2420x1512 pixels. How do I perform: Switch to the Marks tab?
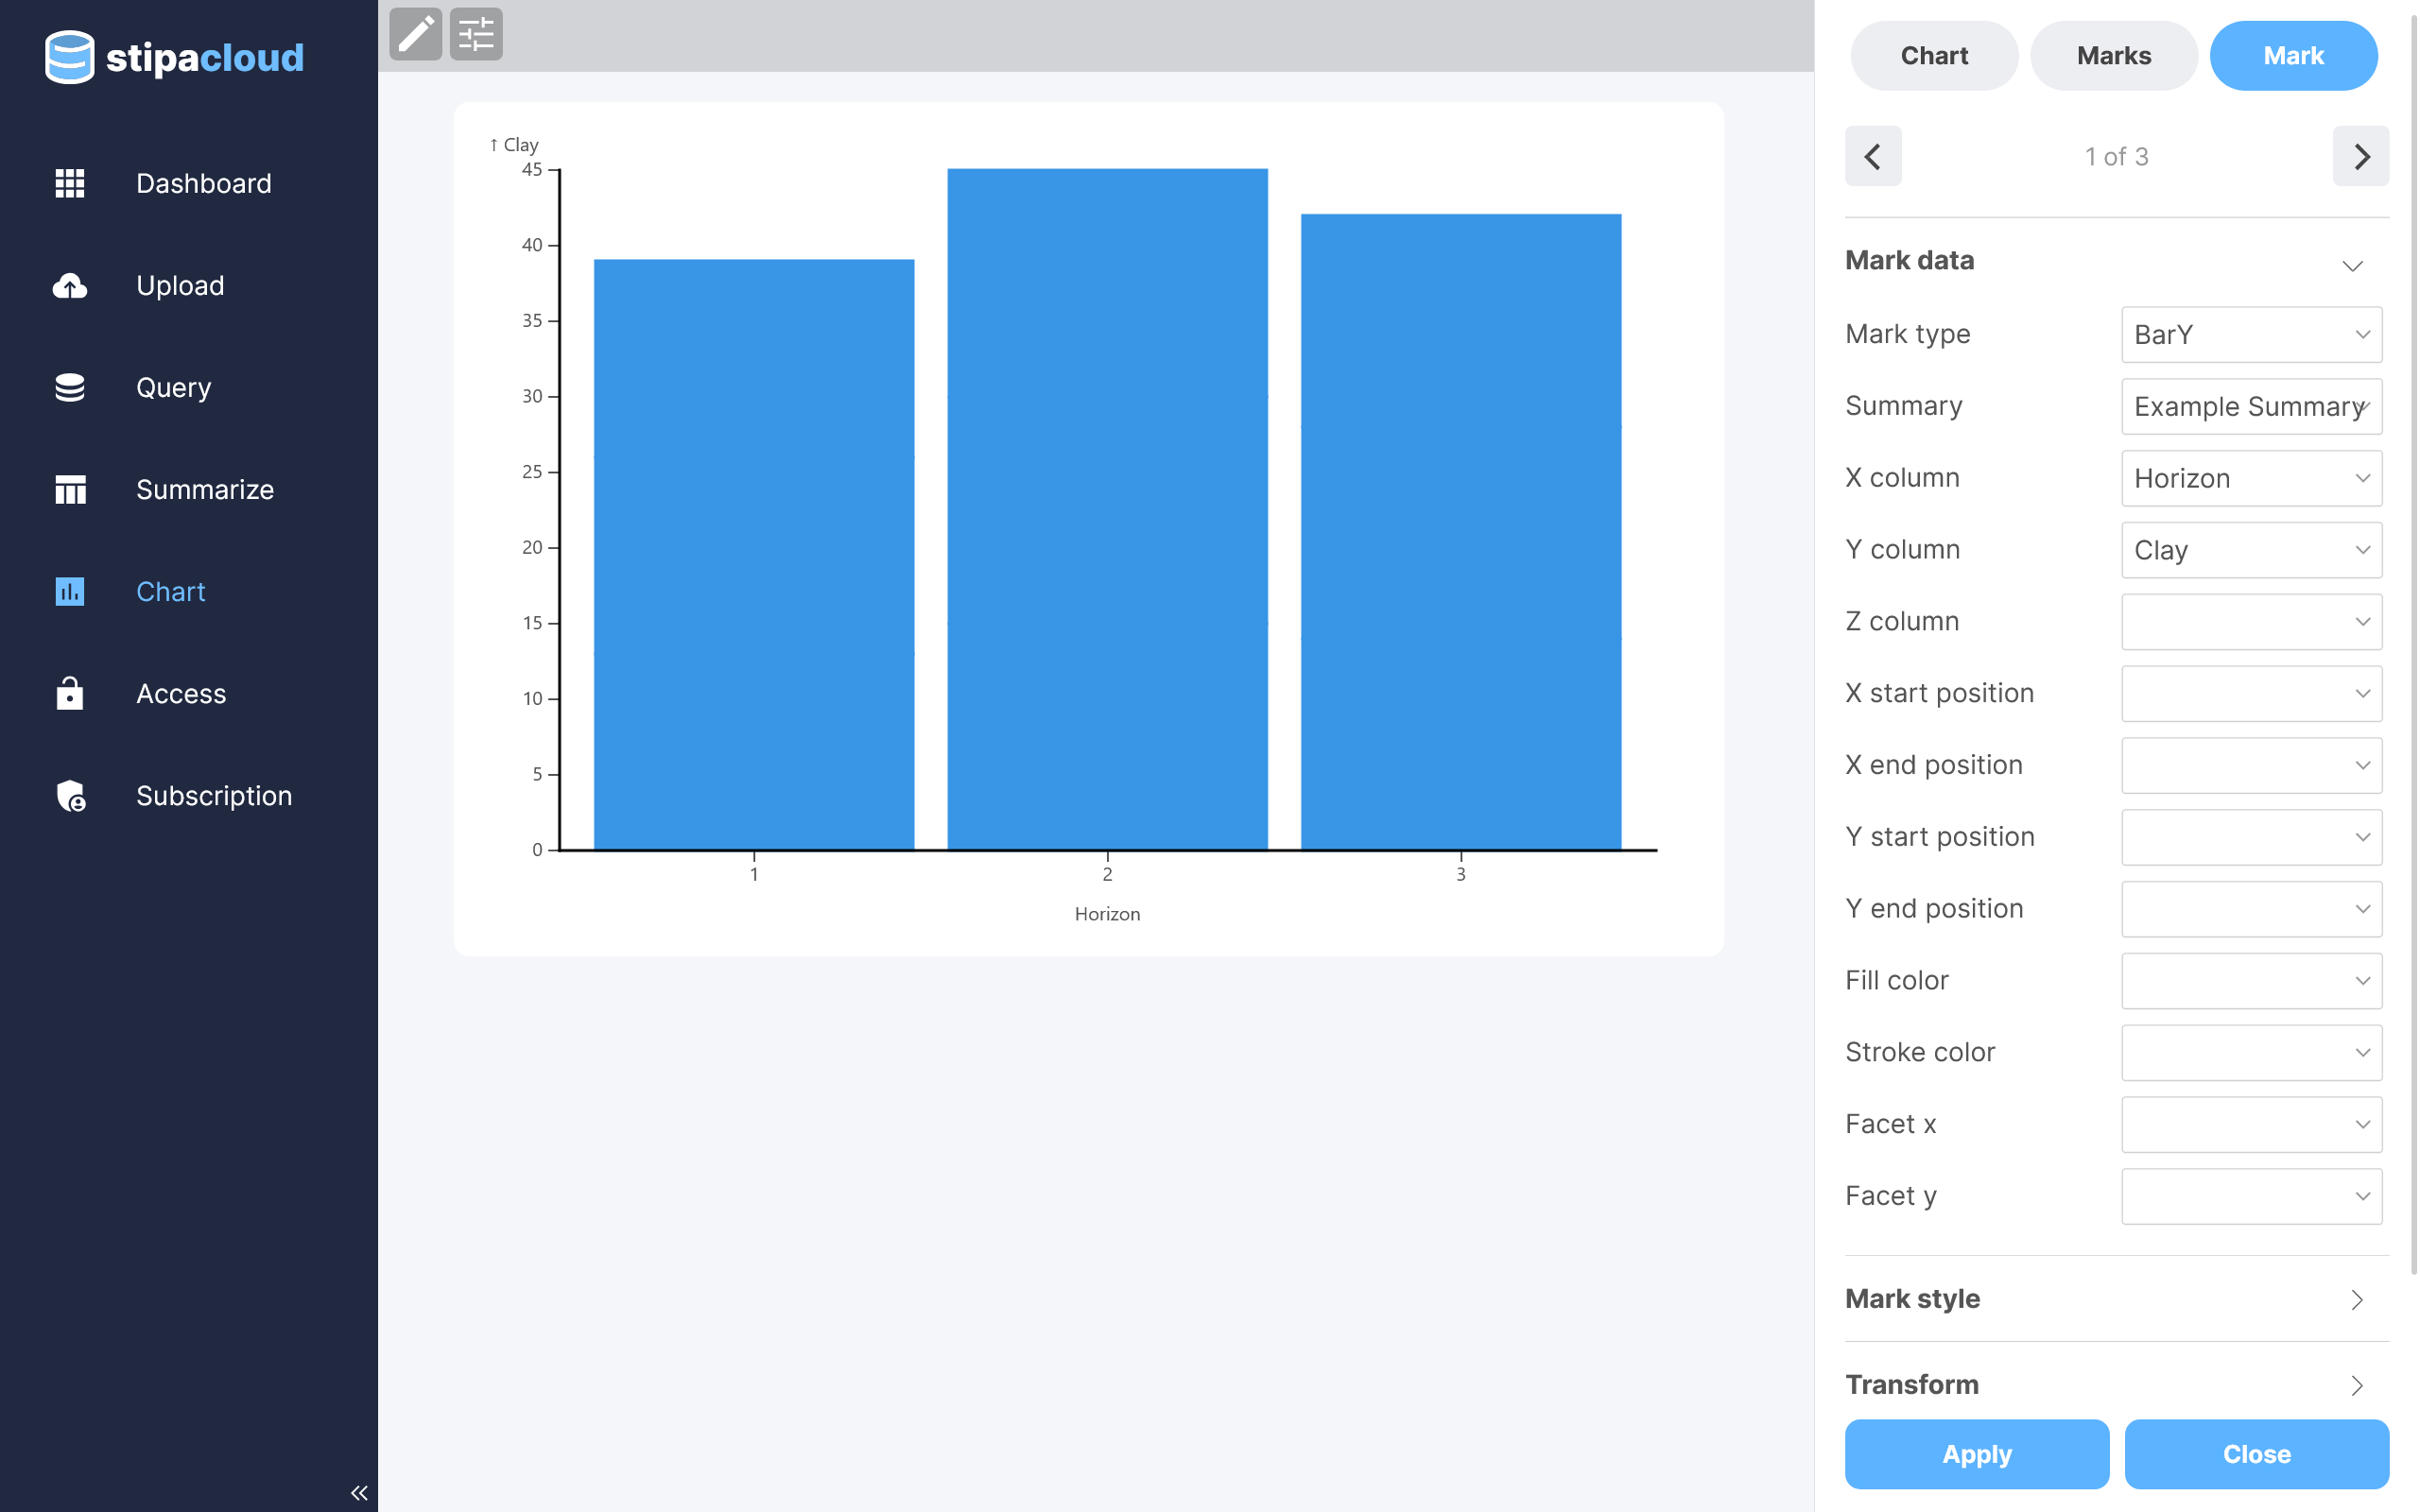pos(2113,56)
